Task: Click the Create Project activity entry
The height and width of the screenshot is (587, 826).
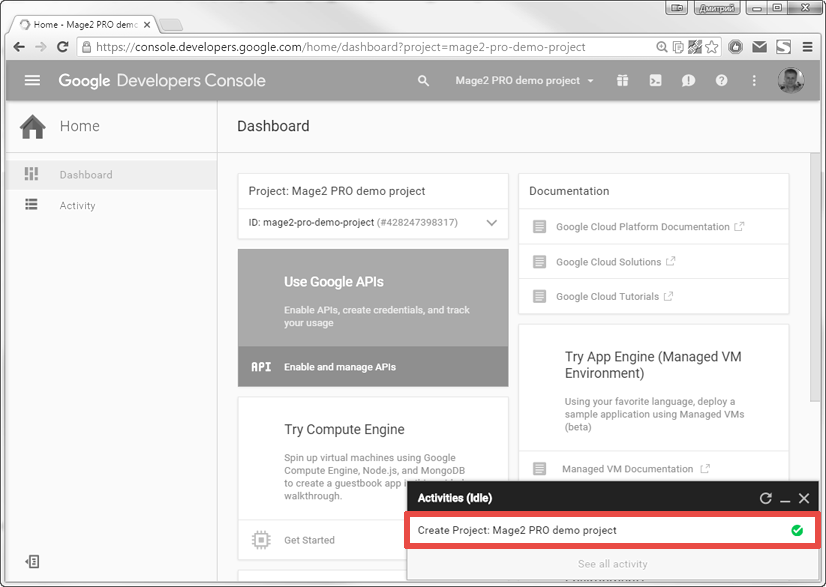Action: (x=612, y=530)
